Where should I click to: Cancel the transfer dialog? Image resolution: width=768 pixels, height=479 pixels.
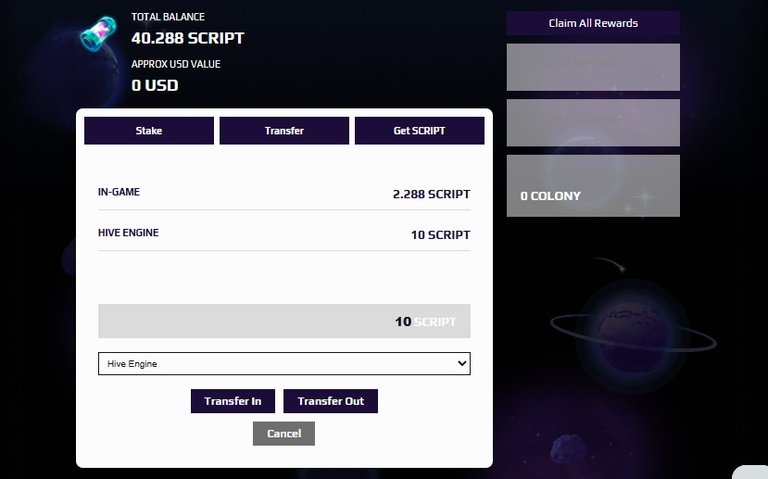coord(284,433)
